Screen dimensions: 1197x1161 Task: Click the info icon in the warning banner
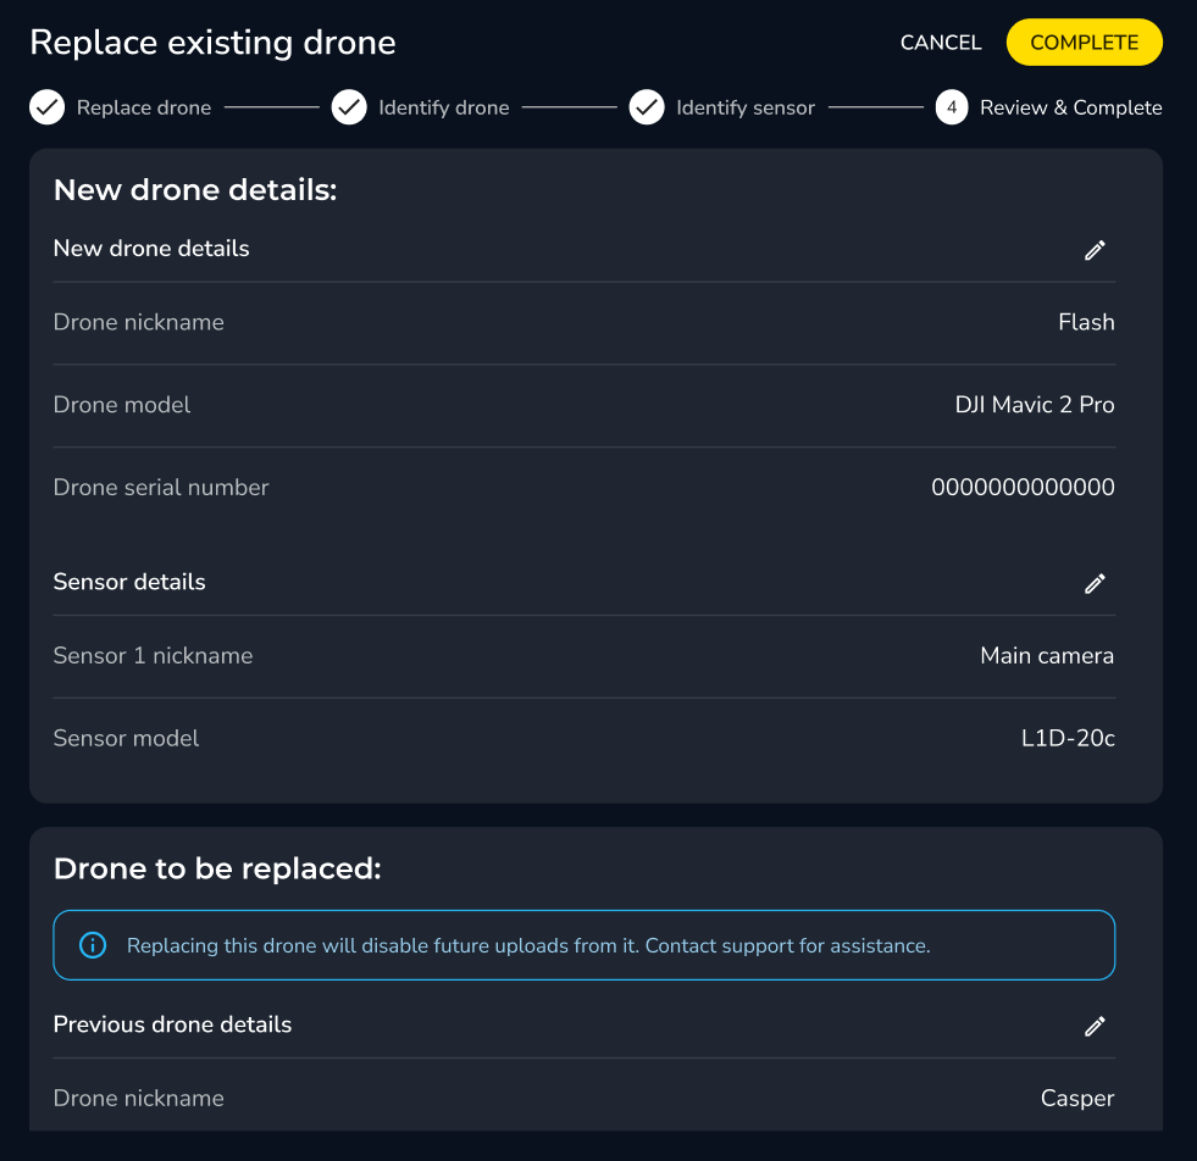point(93,945)
